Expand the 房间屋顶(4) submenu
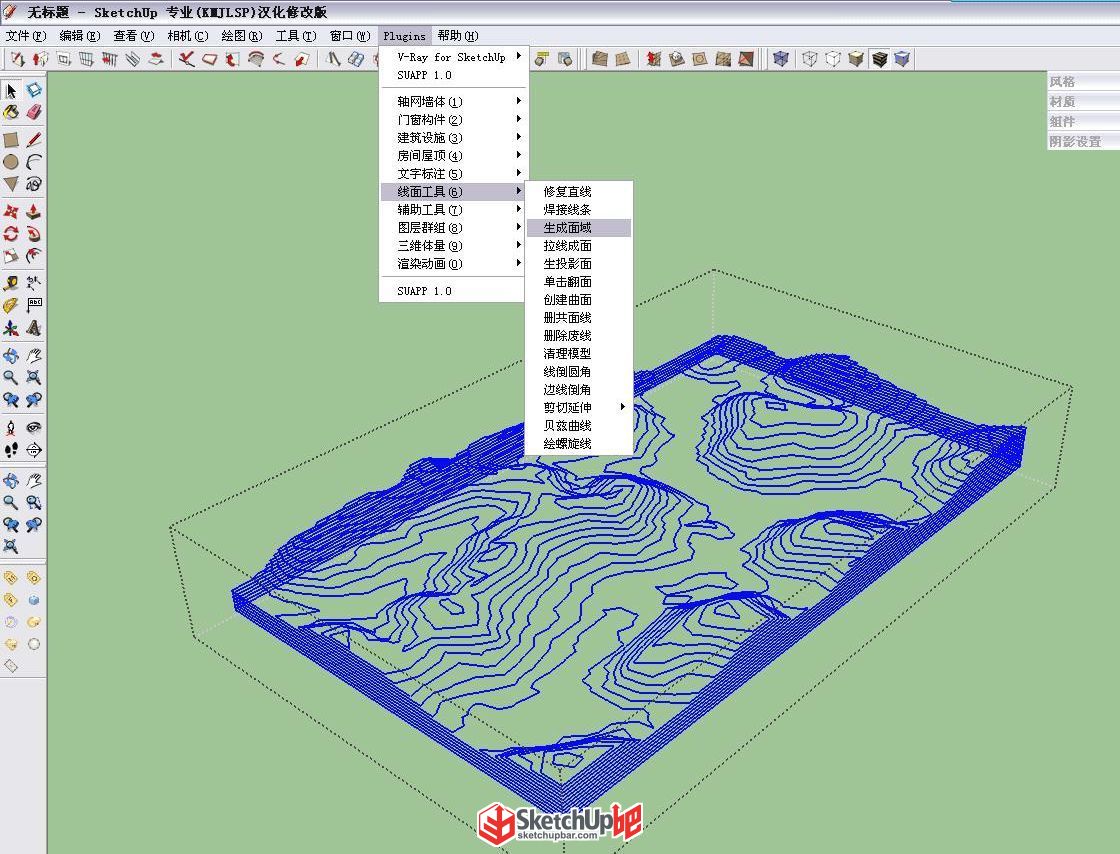The height and width of the screenshot is (854, 1120). (454, 156)
